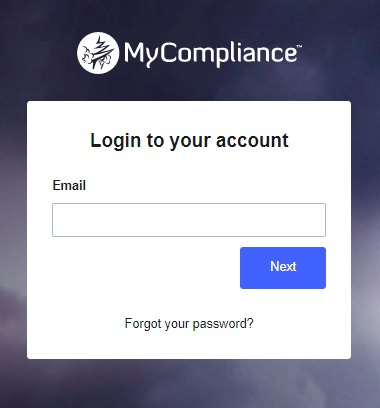This screenshot has height=408, width=380.
Task: Click the MyCompliance wordmark text
Action: [213, 53]
